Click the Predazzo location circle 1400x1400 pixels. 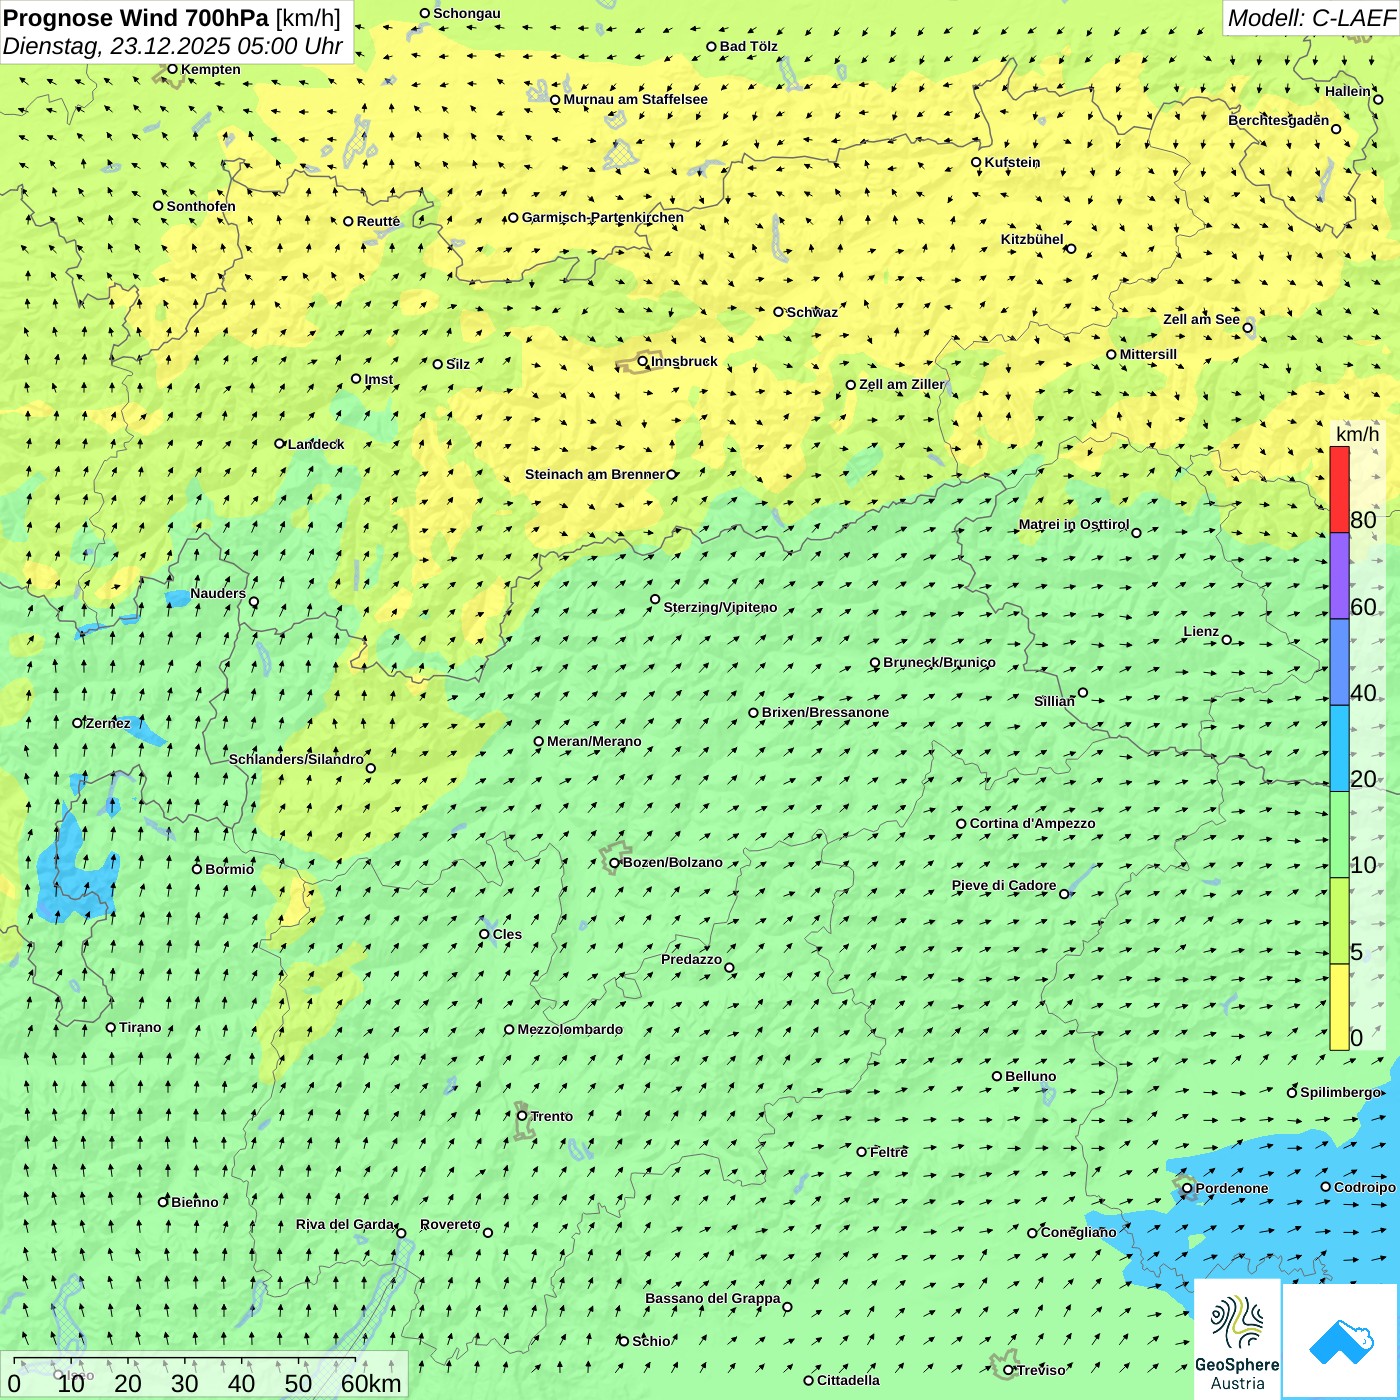click(729, 967)
